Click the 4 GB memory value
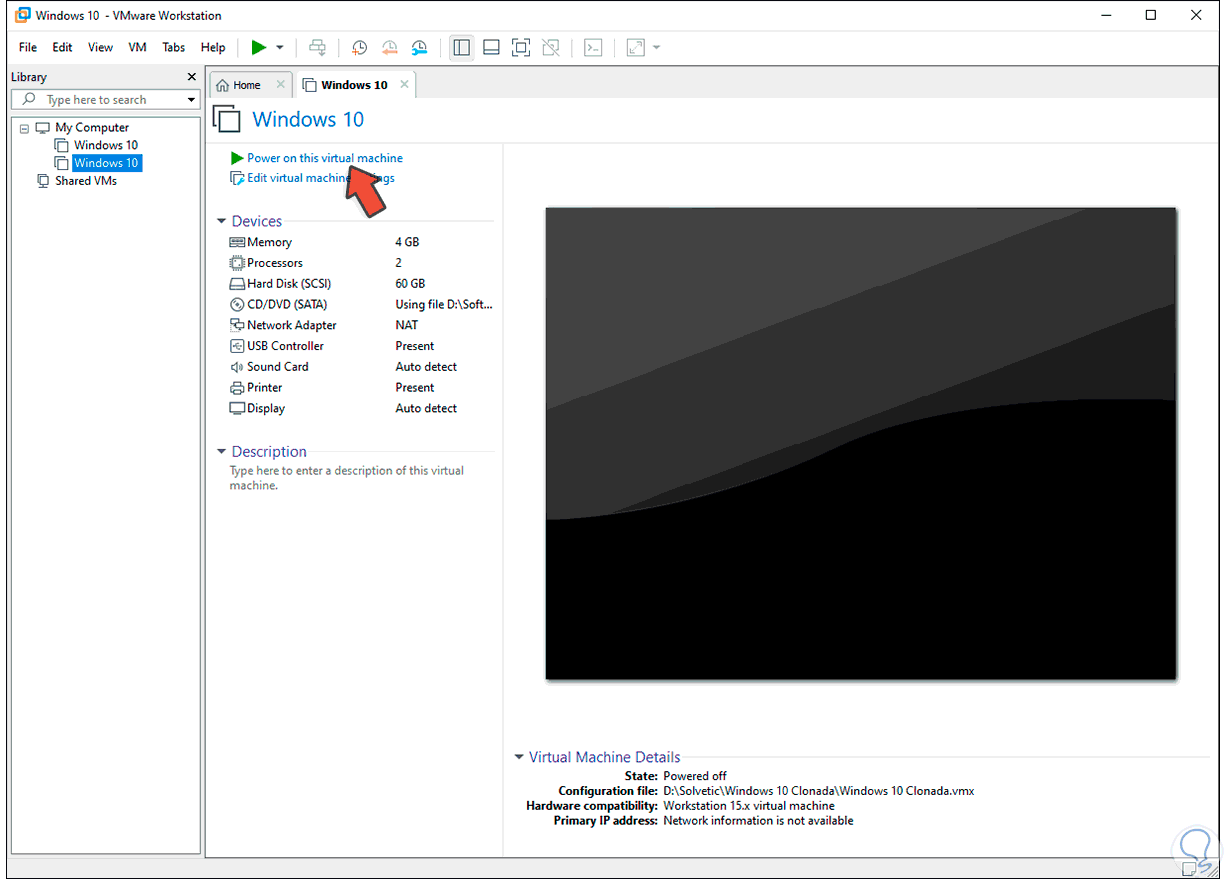The image size is (1228, 879). click(407, 242)
